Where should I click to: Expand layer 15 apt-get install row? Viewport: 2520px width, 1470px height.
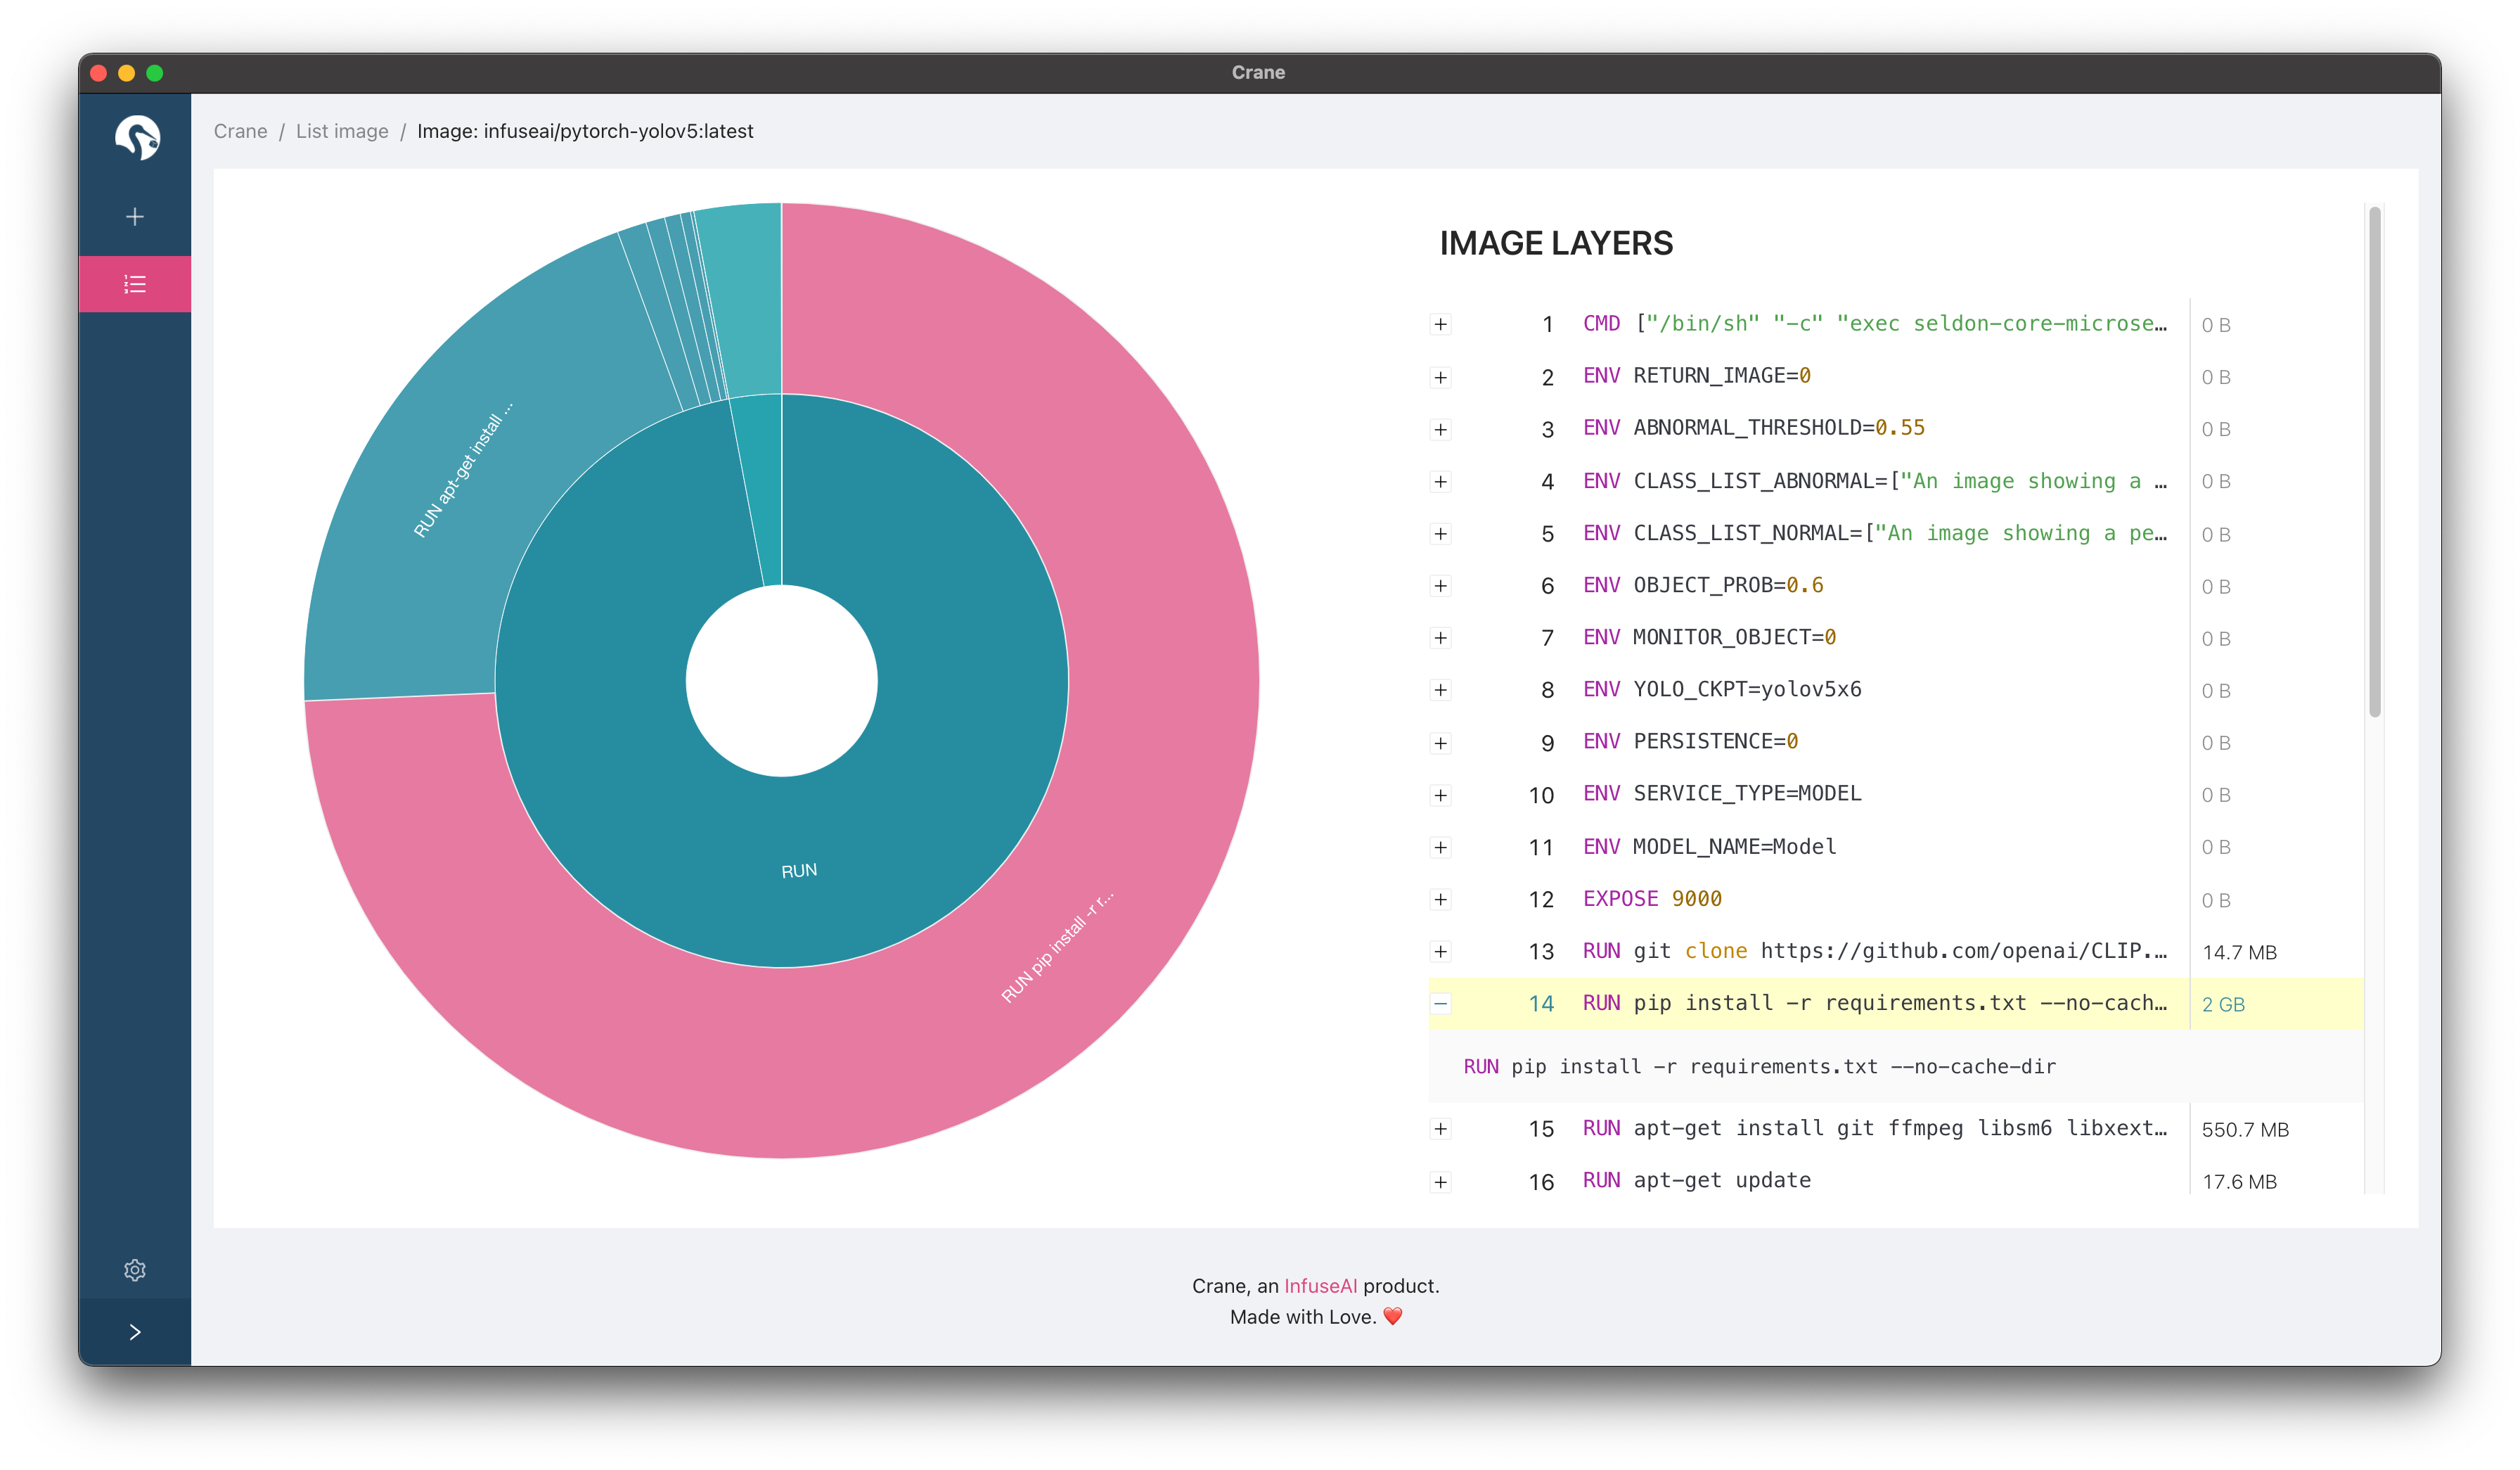click(1440, 1129)
